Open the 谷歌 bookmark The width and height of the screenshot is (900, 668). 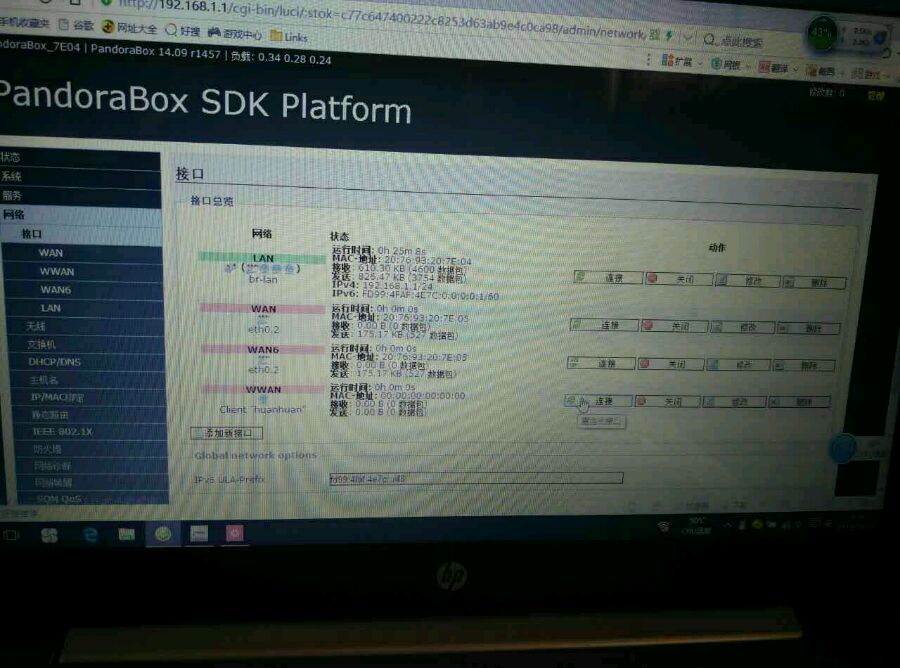77,25
